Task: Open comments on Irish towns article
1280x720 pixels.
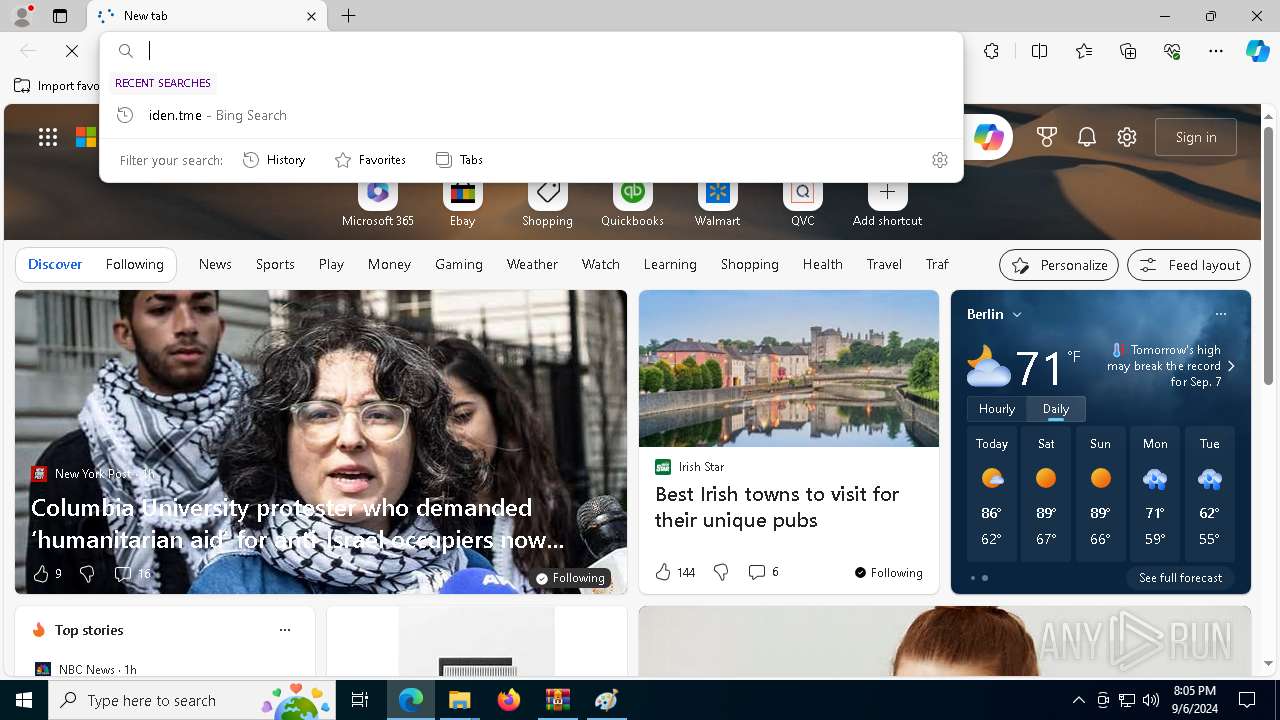Action: coord(763,572)
